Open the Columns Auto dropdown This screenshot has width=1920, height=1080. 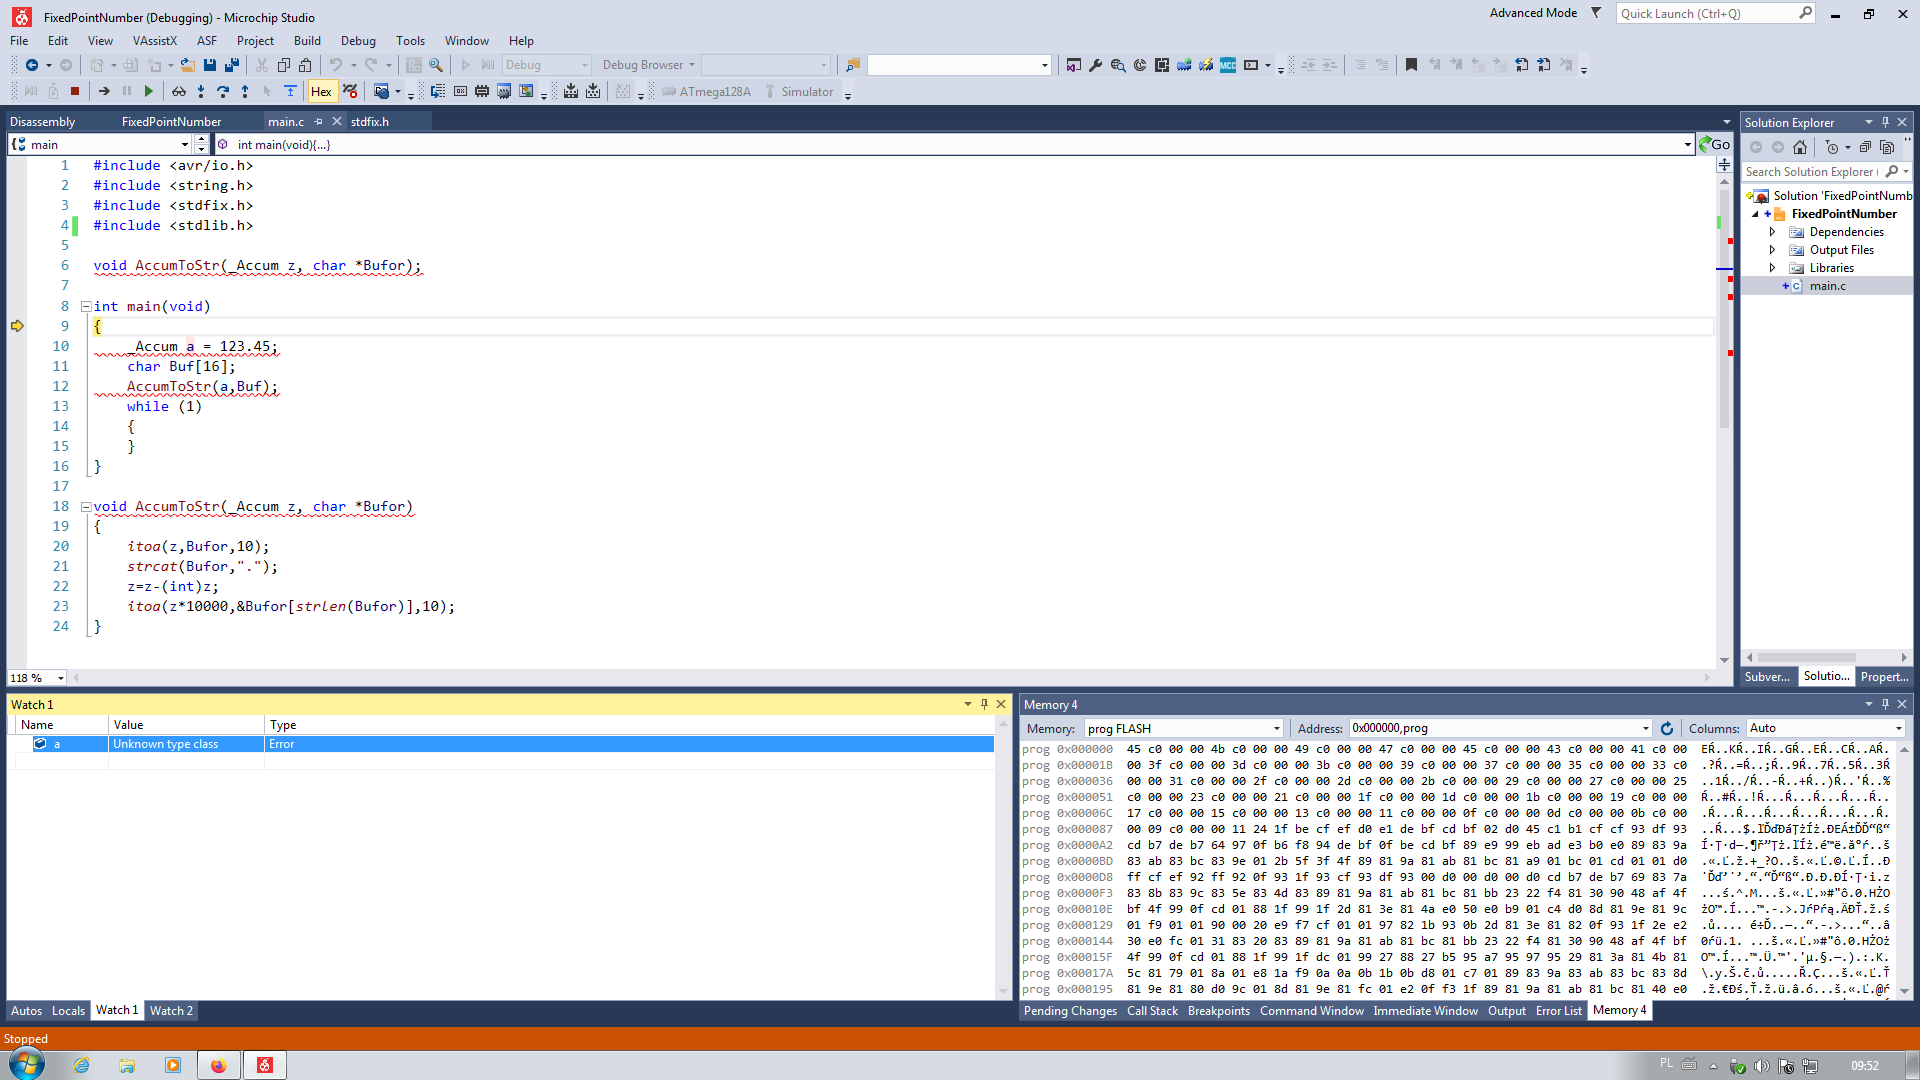pyautogui.click(x=1897, y=728)
